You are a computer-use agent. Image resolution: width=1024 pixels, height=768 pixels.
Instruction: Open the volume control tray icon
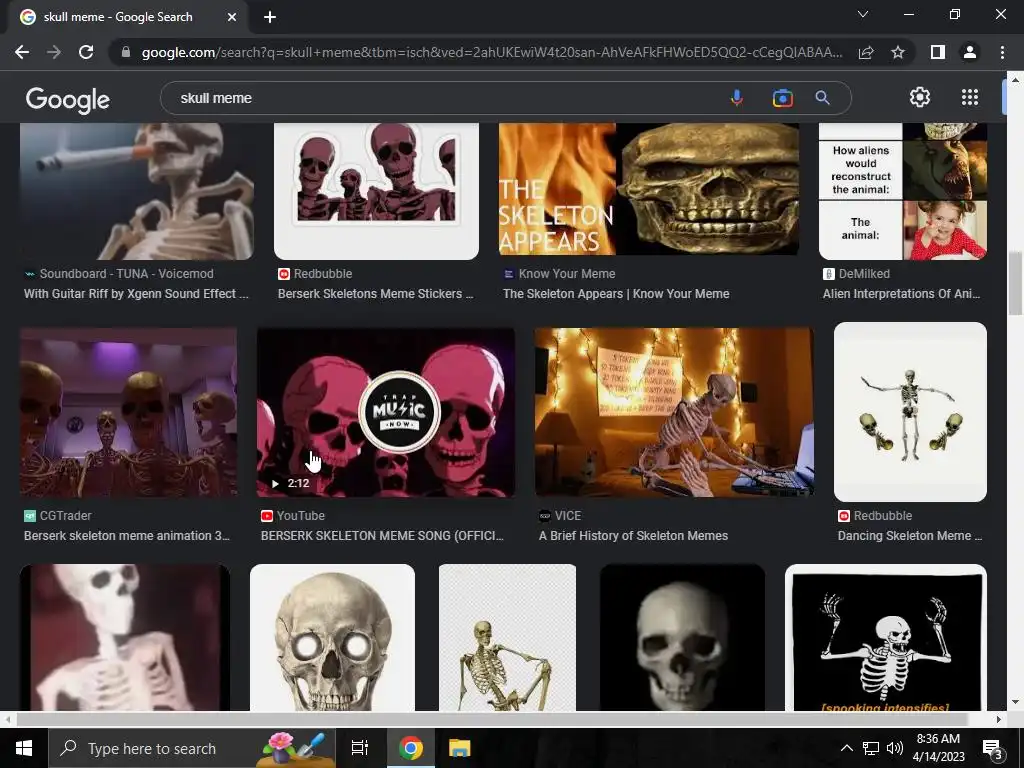coord(895,748)
